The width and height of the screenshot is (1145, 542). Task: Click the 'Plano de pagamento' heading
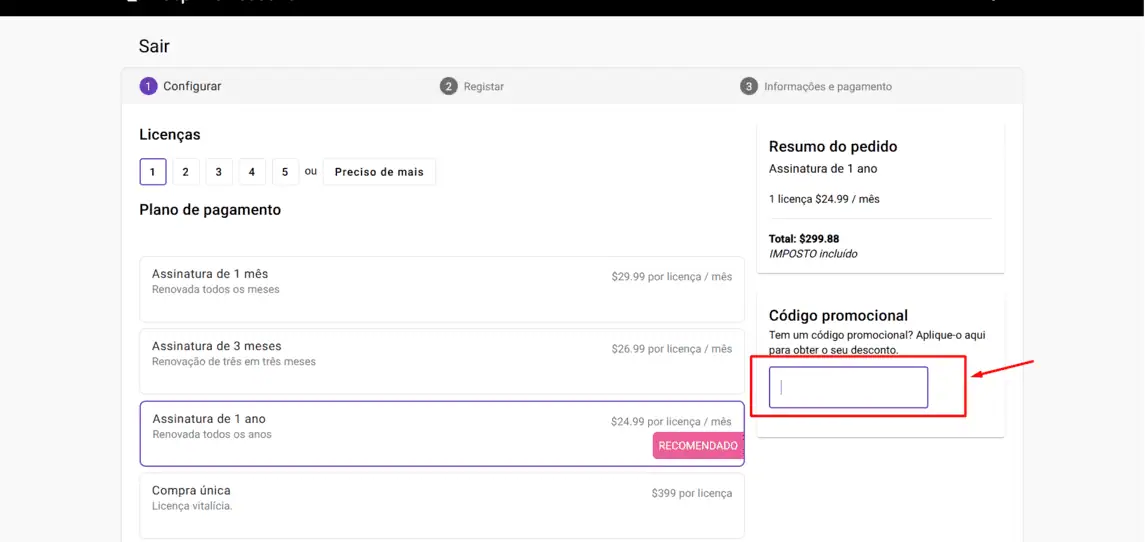point(210,210)
